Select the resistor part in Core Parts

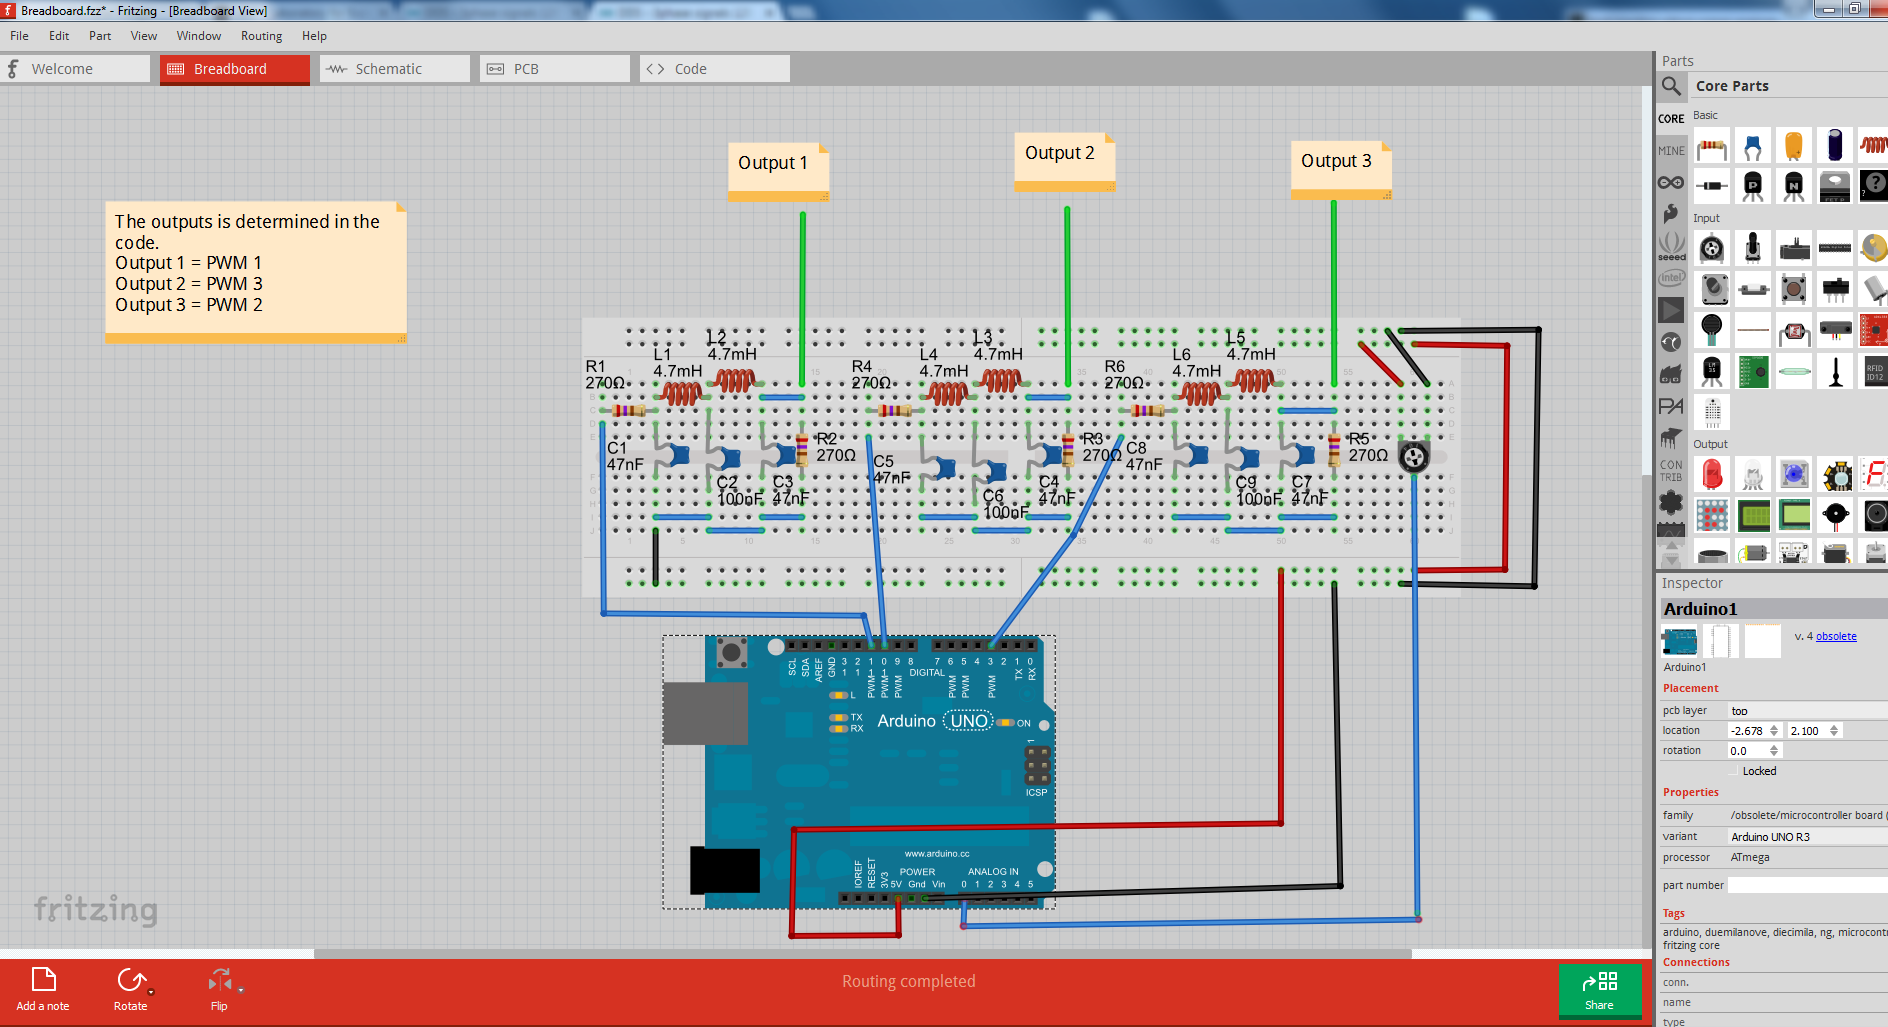pos(1712,146)
